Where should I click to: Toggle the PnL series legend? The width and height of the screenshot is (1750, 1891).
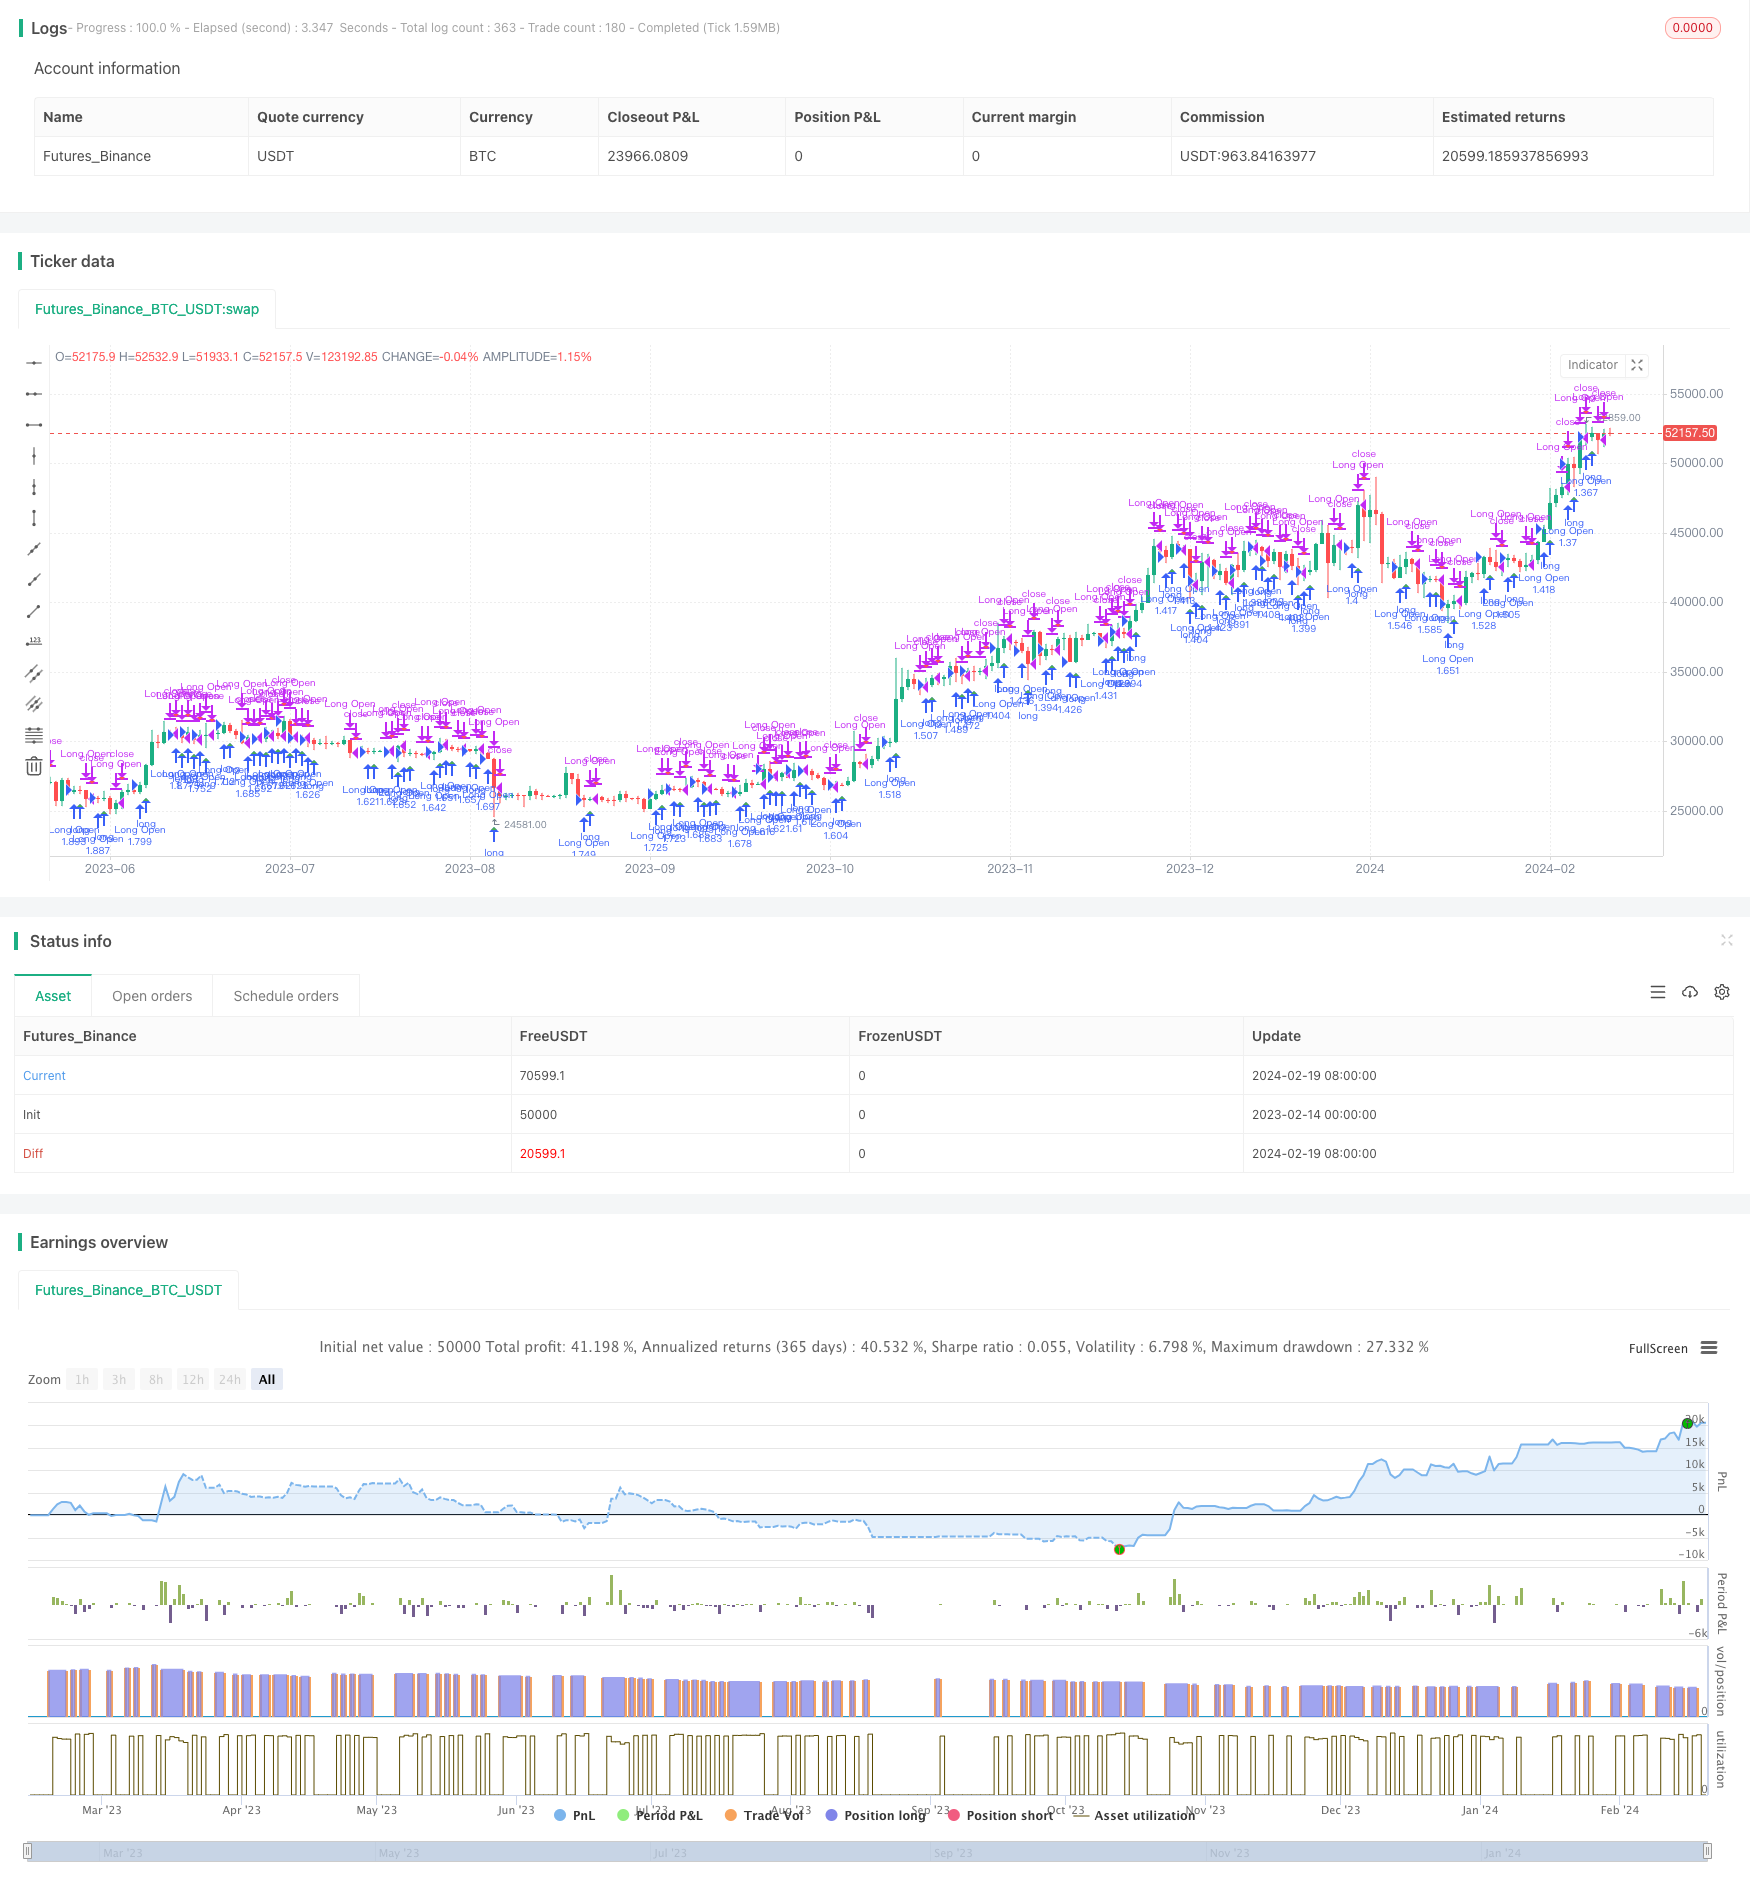click(574, 1815)
